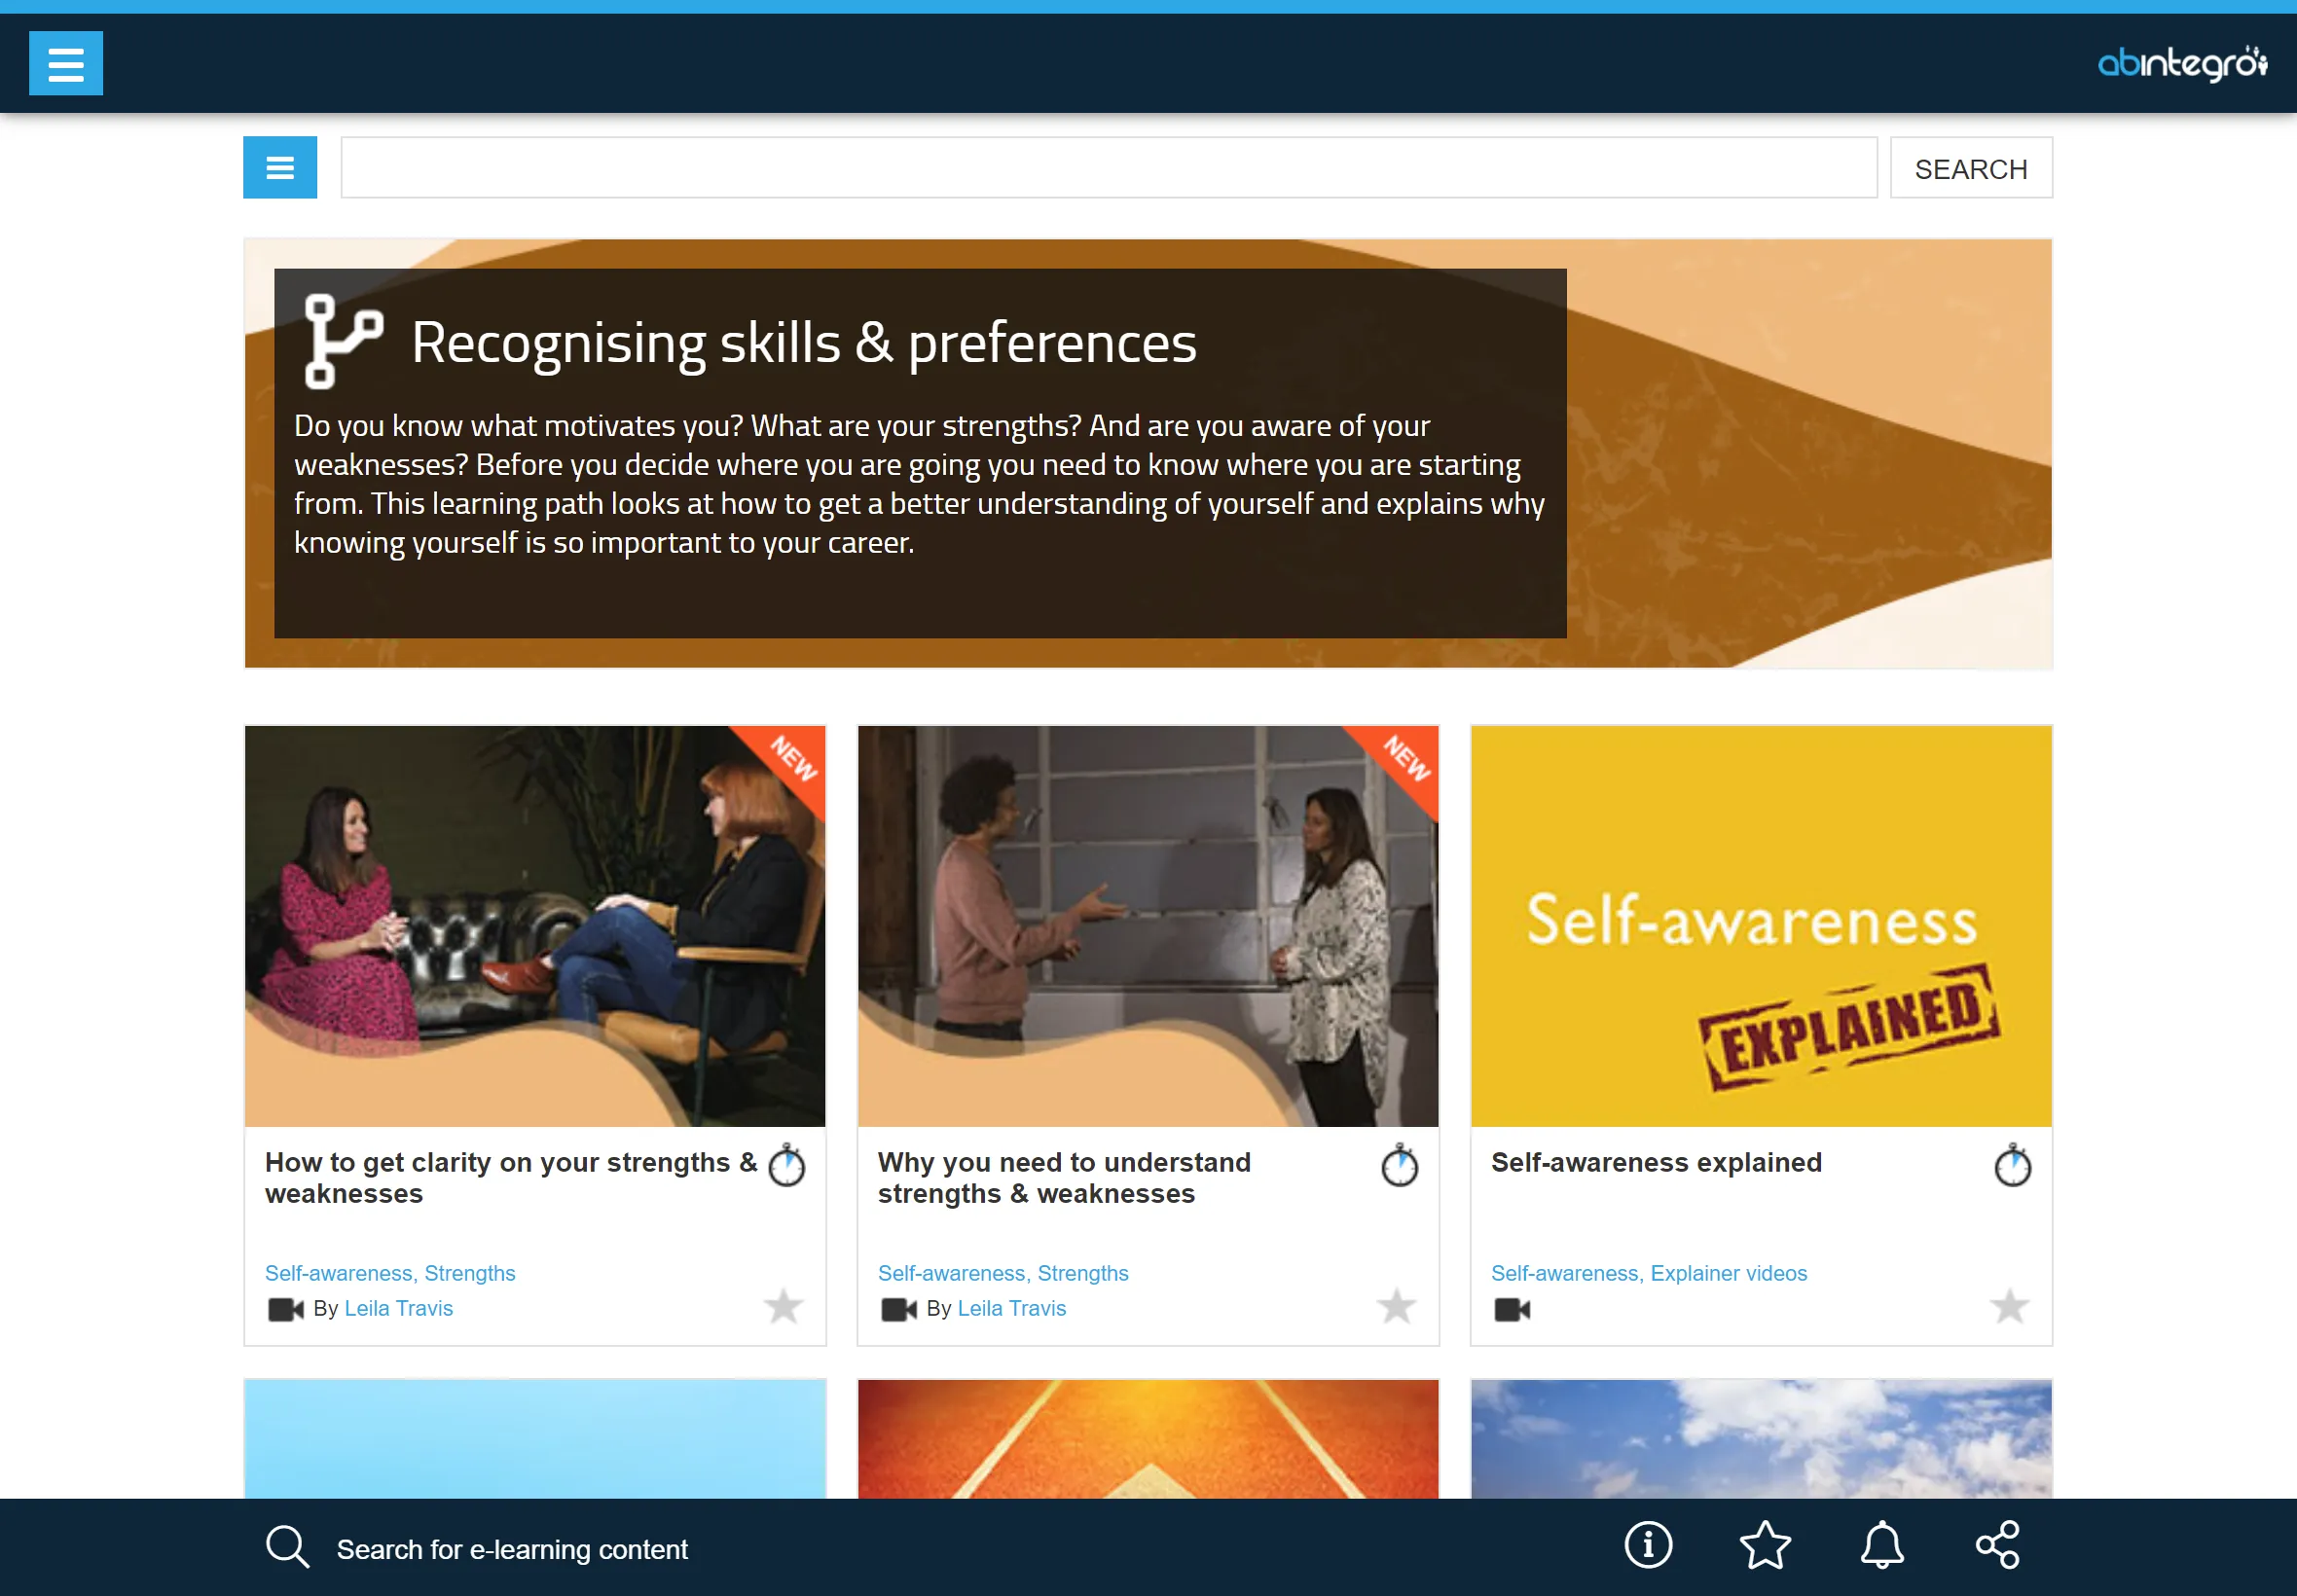
Task: Toggle the star rating on second video card
Action: (x=1397, y=1306)
